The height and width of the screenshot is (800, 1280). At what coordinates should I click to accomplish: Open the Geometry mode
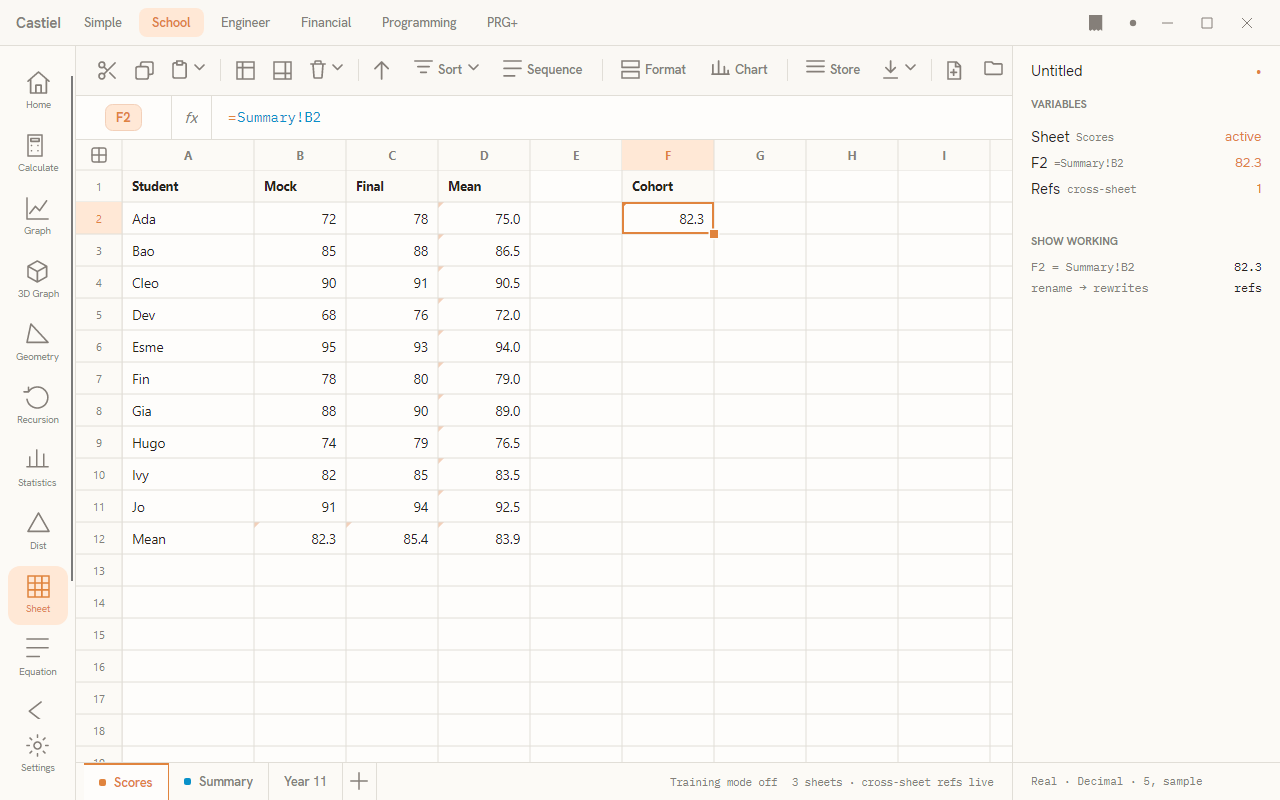(38, 342)
